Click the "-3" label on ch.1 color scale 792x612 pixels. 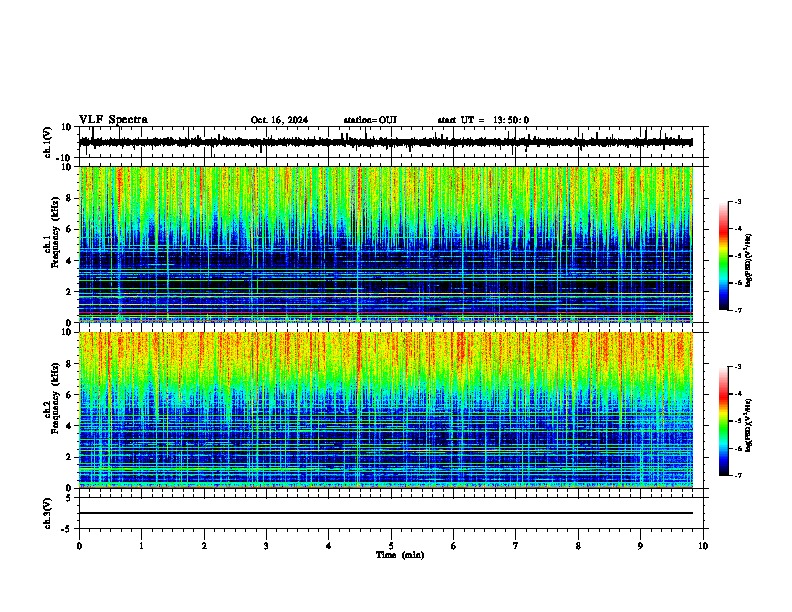pos(737,201)
